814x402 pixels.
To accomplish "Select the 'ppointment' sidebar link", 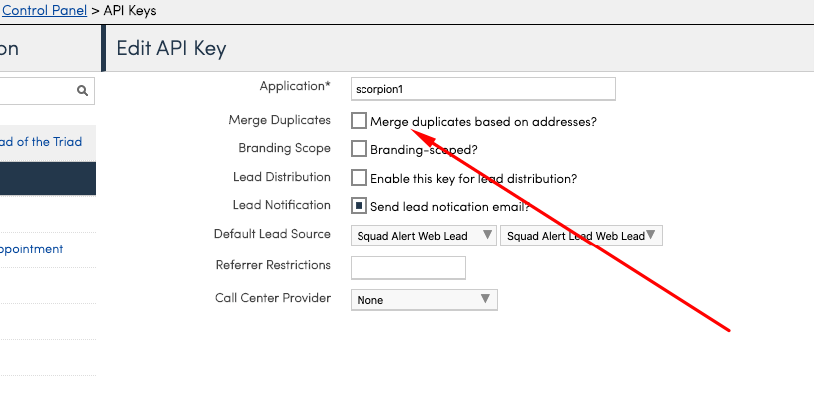I will coord(32,249).
